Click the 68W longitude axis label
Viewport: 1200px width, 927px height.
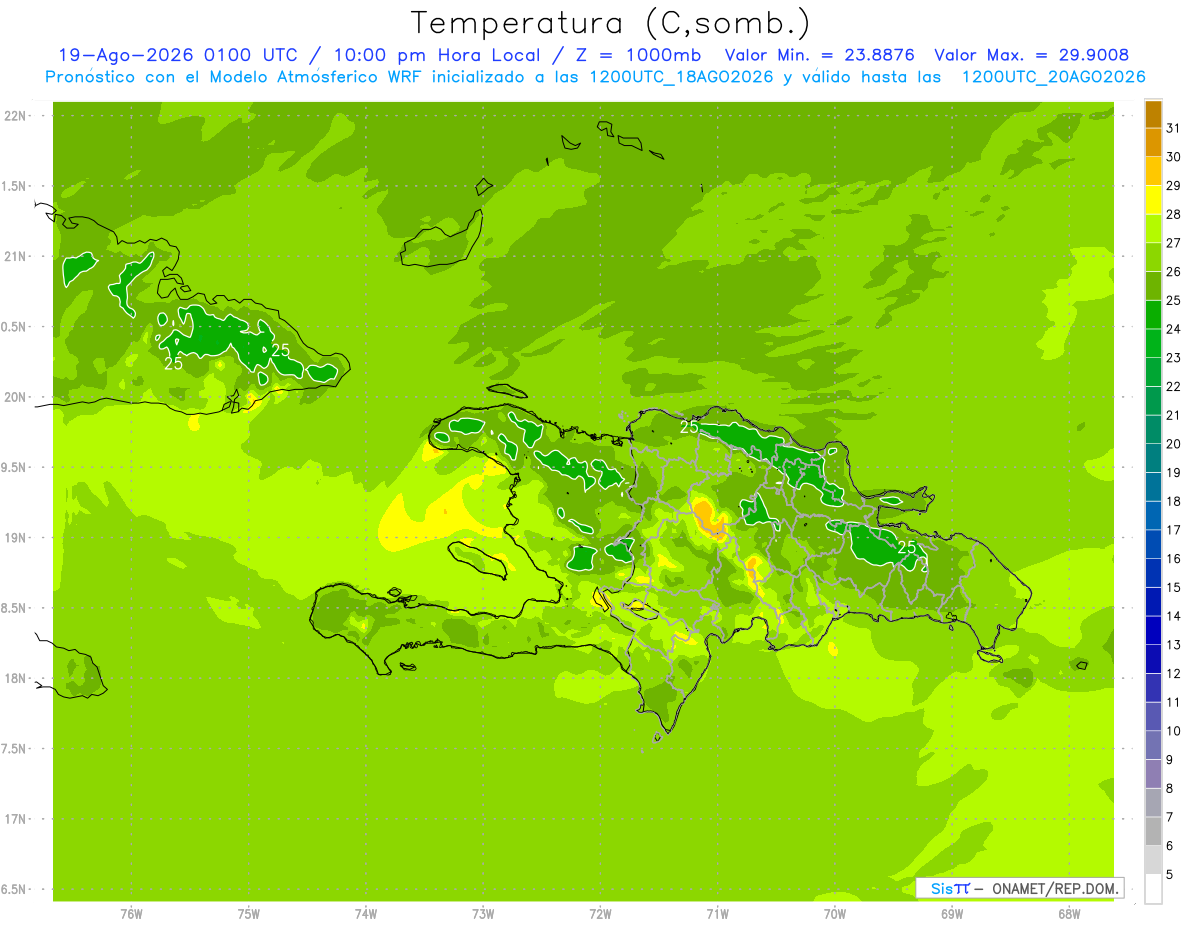(1068, 914)
